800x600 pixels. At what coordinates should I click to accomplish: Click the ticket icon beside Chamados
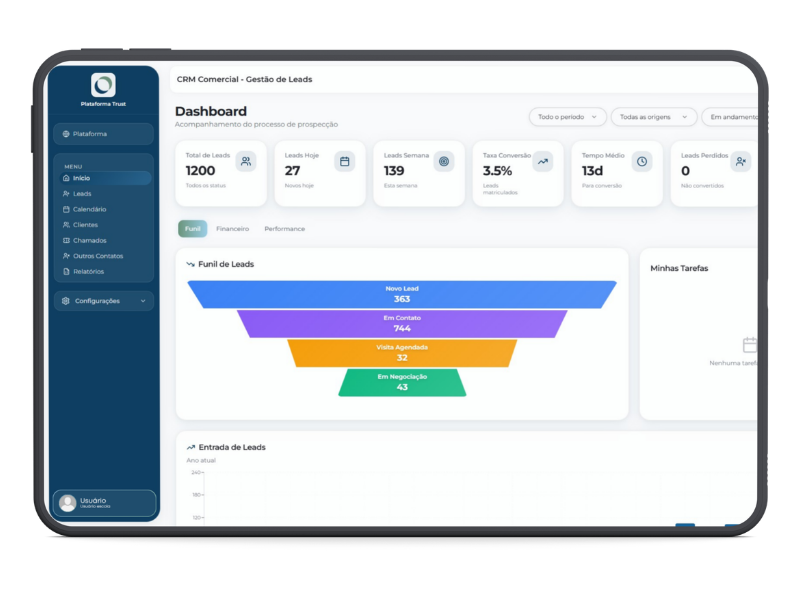tap(66, 240)
